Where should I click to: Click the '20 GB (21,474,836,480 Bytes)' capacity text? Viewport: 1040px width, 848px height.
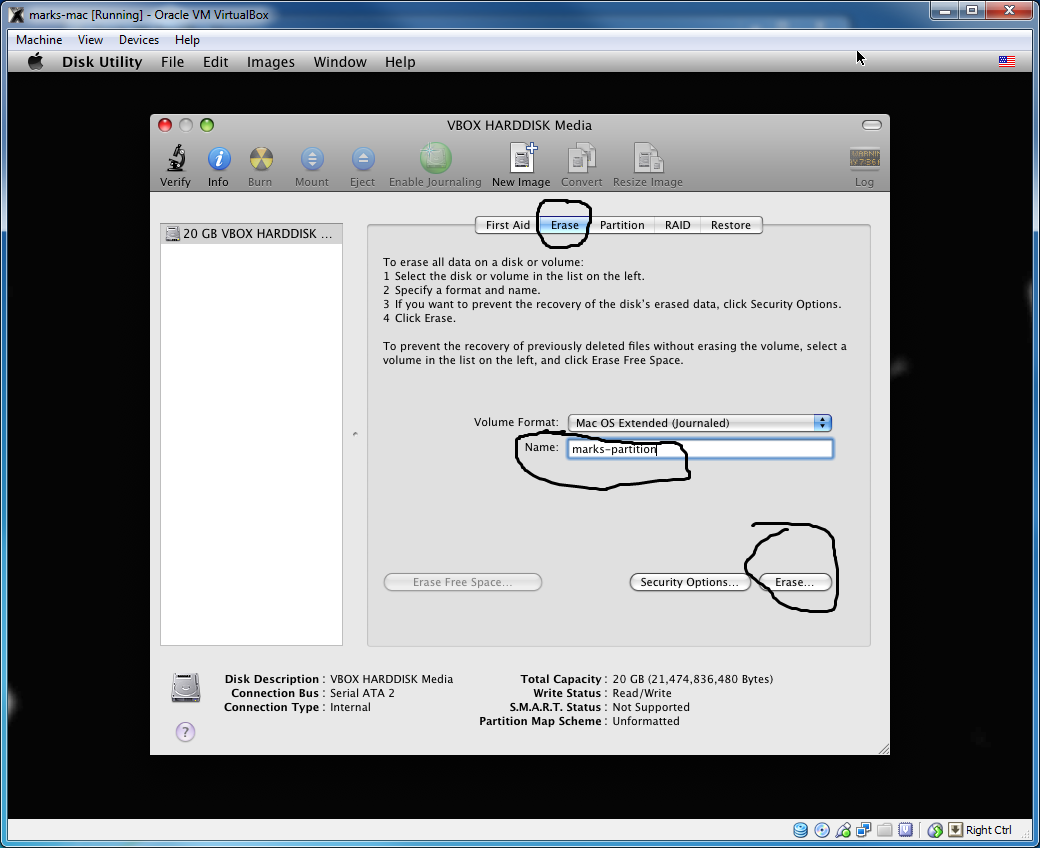click(x=692, y=679)
